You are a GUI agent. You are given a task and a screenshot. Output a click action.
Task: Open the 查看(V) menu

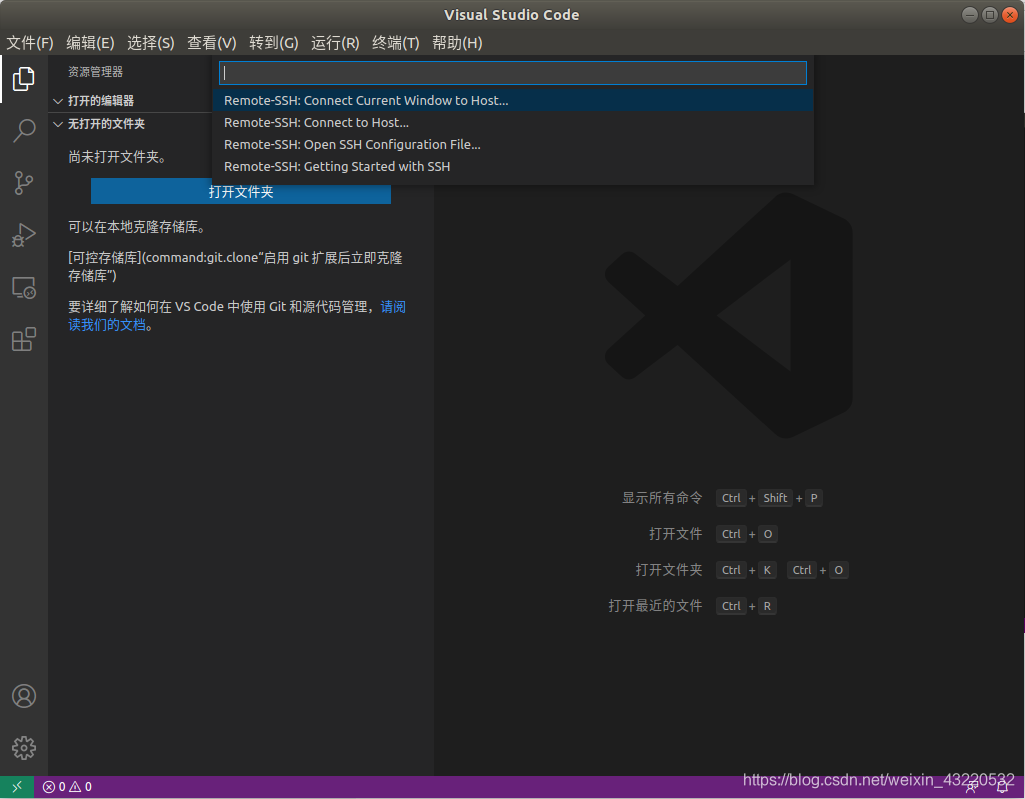pyautogui.click(x=212, y=43)
